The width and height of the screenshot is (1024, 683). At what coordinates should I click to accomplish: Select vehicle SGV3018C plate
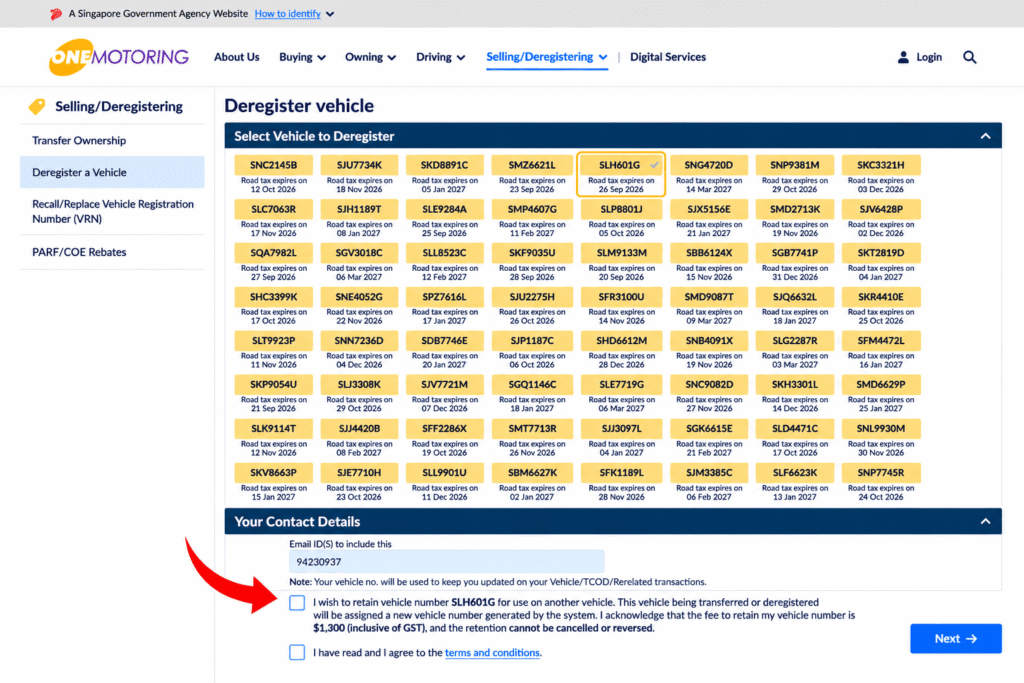click(x=359, y=253)
